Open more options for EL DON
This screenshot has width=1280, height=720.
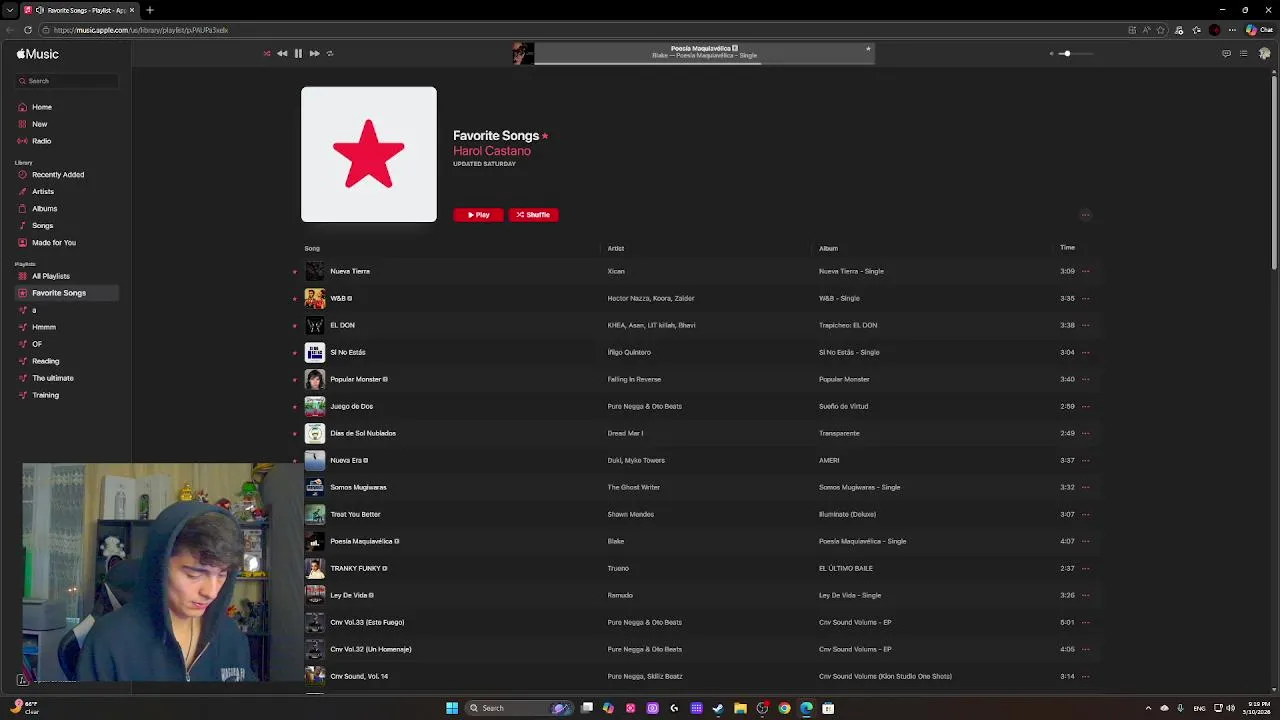tap(1086, 325)
